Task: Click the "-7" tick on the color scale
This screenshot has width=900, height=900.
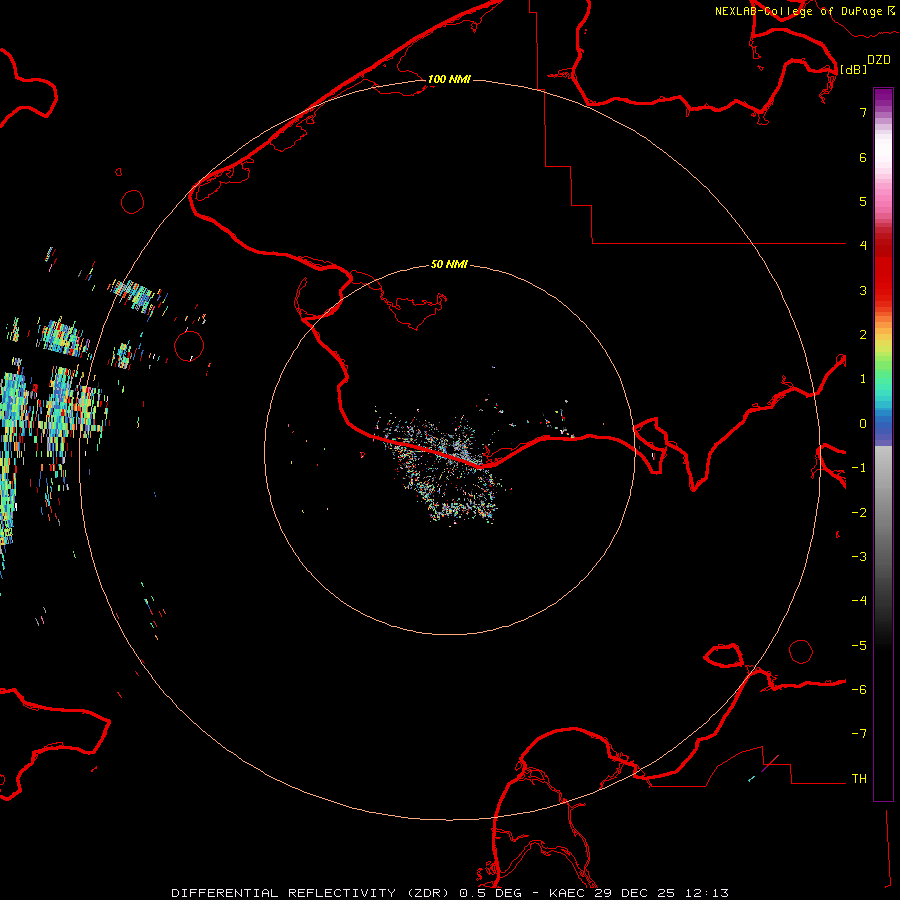Action: (x=859, y=734)
